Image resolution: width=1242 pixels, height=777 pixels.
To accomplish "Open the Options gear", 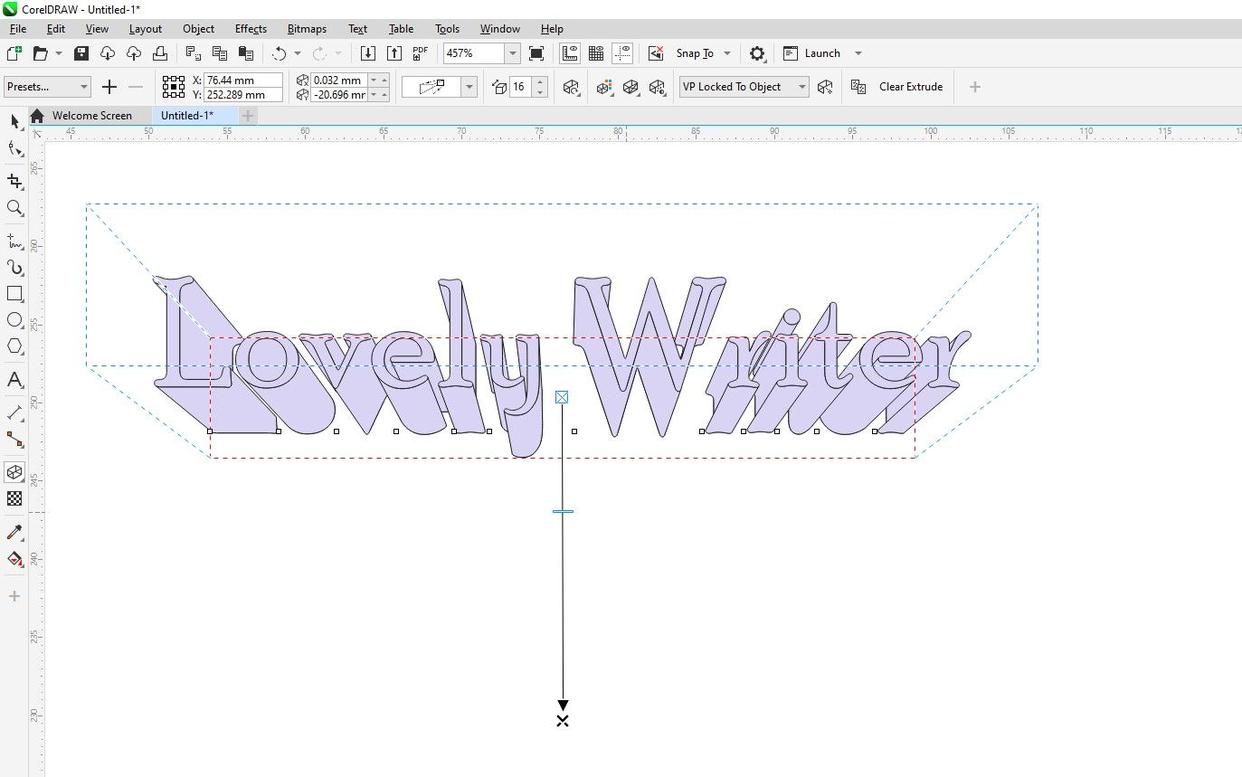I will pyautogui.click(x=757, y=53).
